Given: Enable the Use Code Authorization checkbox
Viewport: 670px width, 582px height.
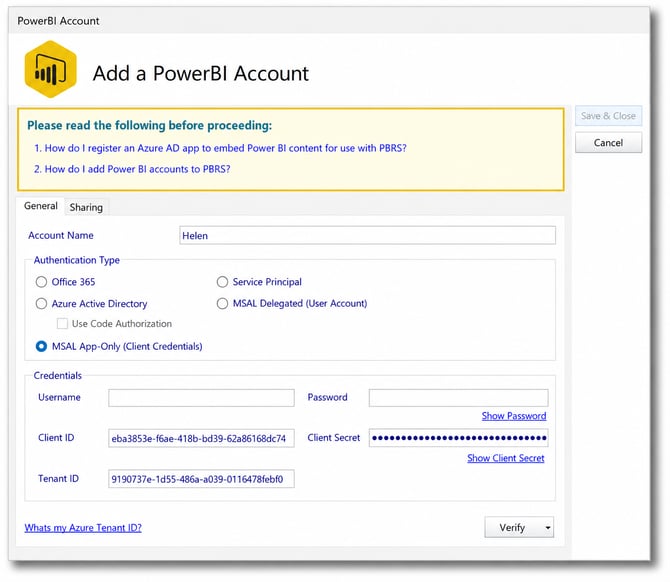Looking at the screenshot, I should (62, 323).
